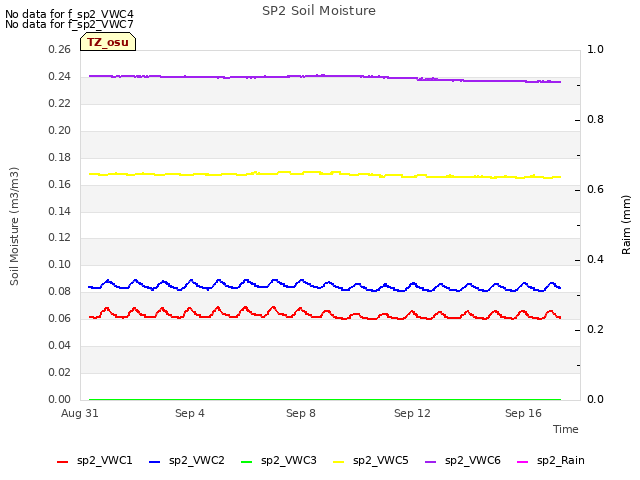Viewport: 640px width, 480px height.
Task: Click the Sep 8 x-axis tick label
Action: click(x=301, y=413)
